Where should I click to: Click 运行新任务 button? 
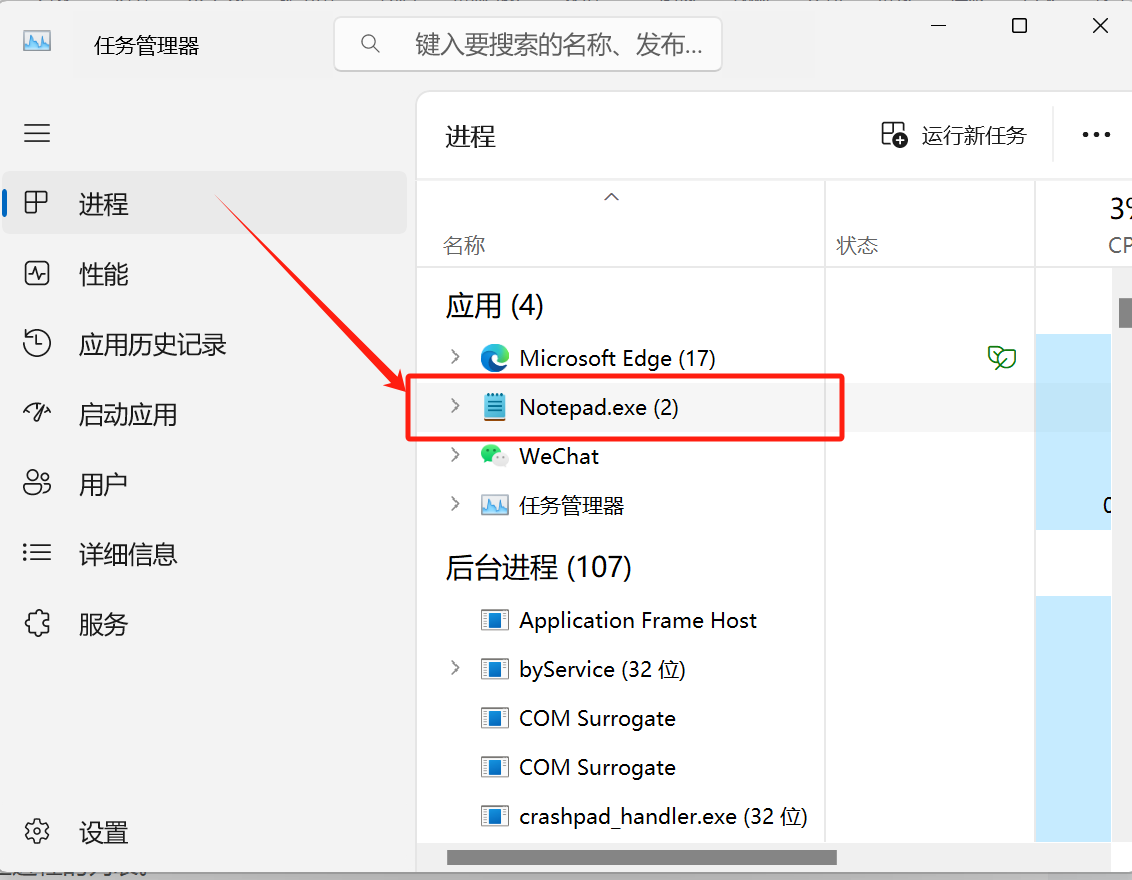click(x=953, y=135)
